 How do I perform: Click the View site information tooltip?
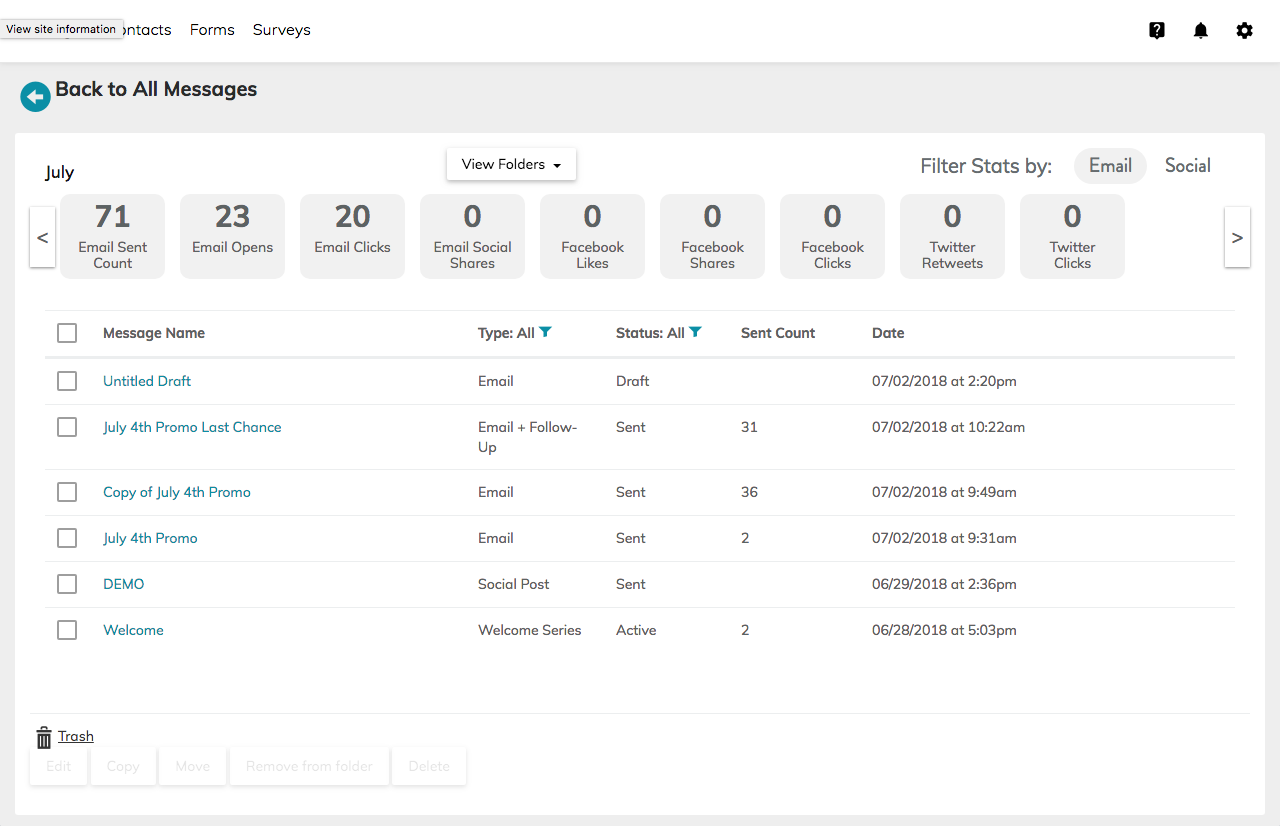pyautogui.click(x=61, y=29)
